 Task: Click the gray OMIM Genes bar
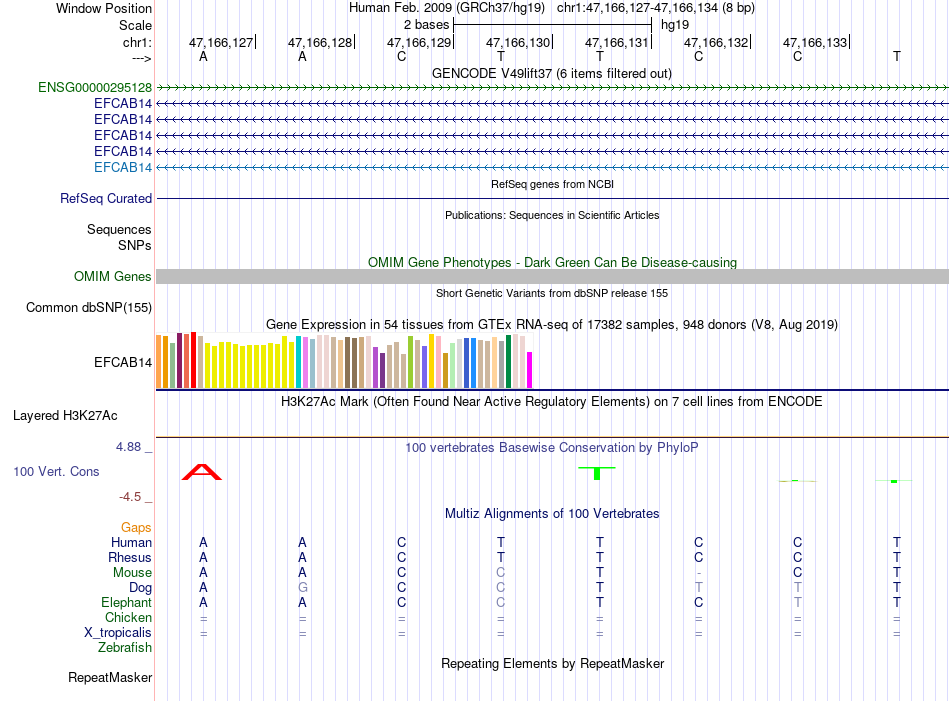click(552, 276)
